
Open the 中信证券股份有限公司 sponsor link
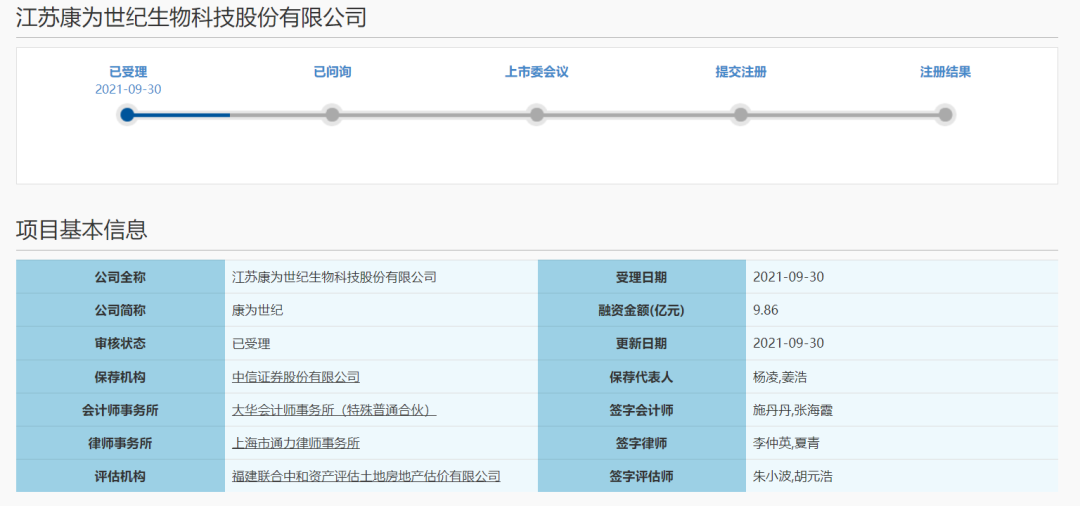coord(296,377)
